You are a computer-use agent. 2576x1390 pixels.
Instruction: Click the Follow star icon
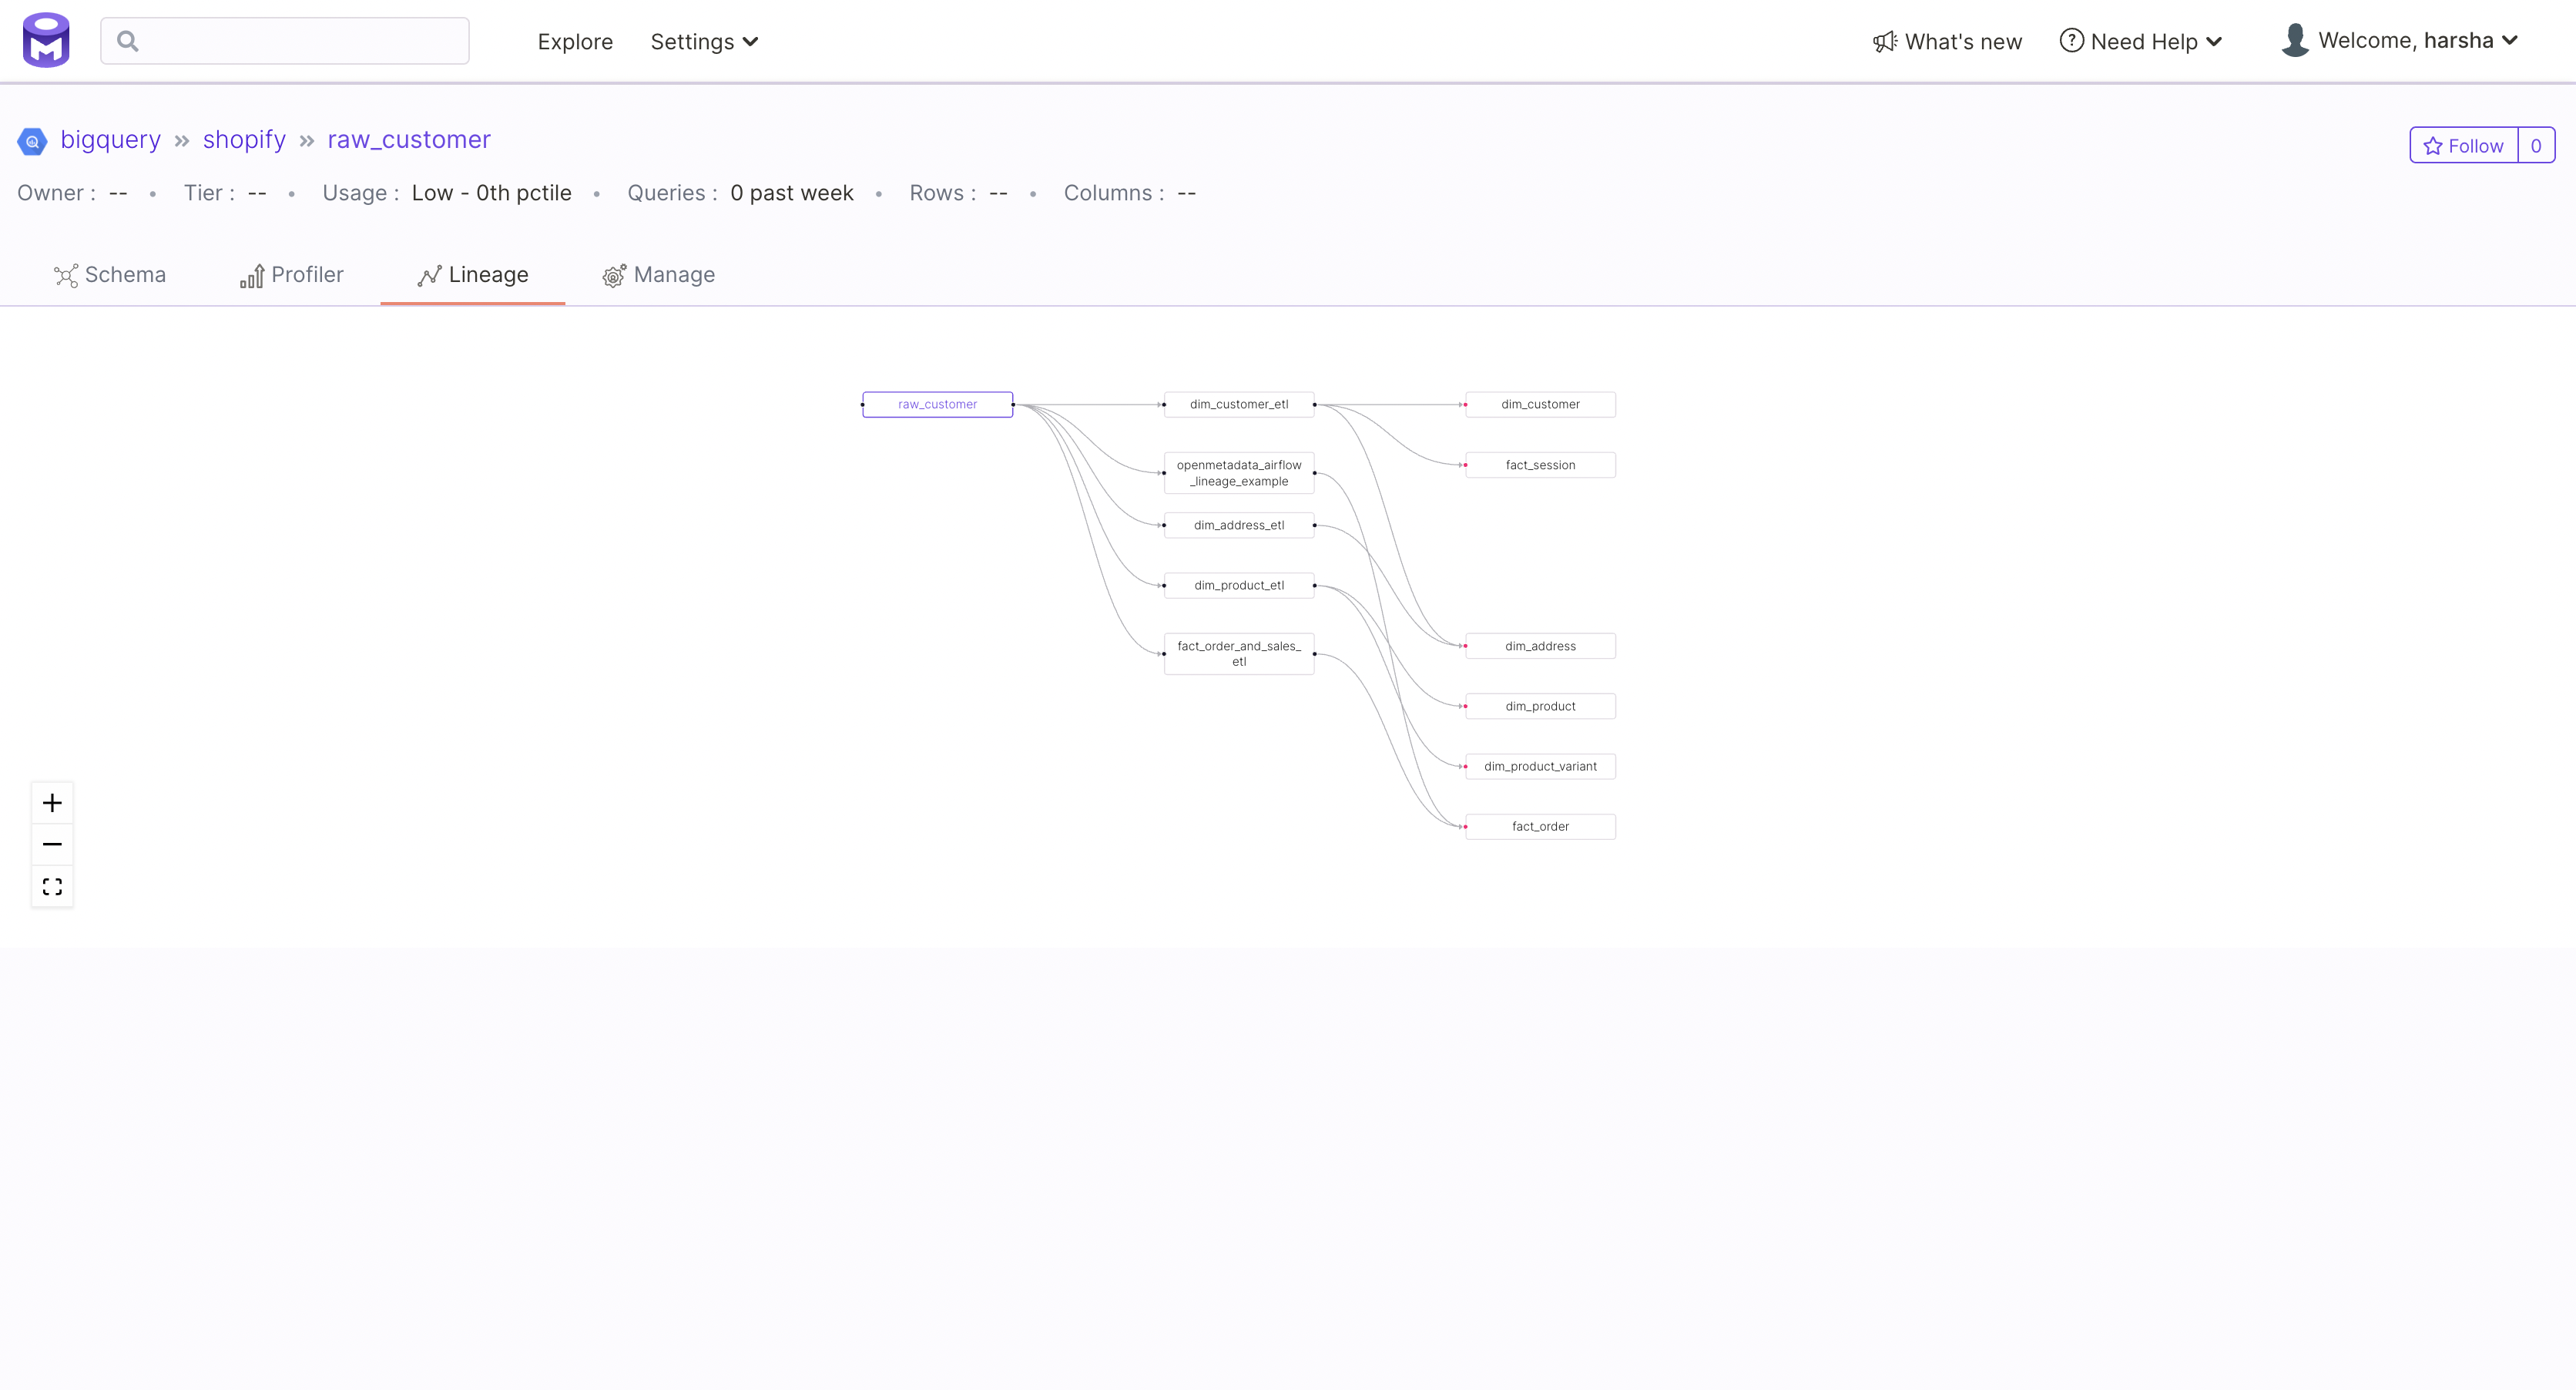pyautogui.click(x=2433, y=146)
